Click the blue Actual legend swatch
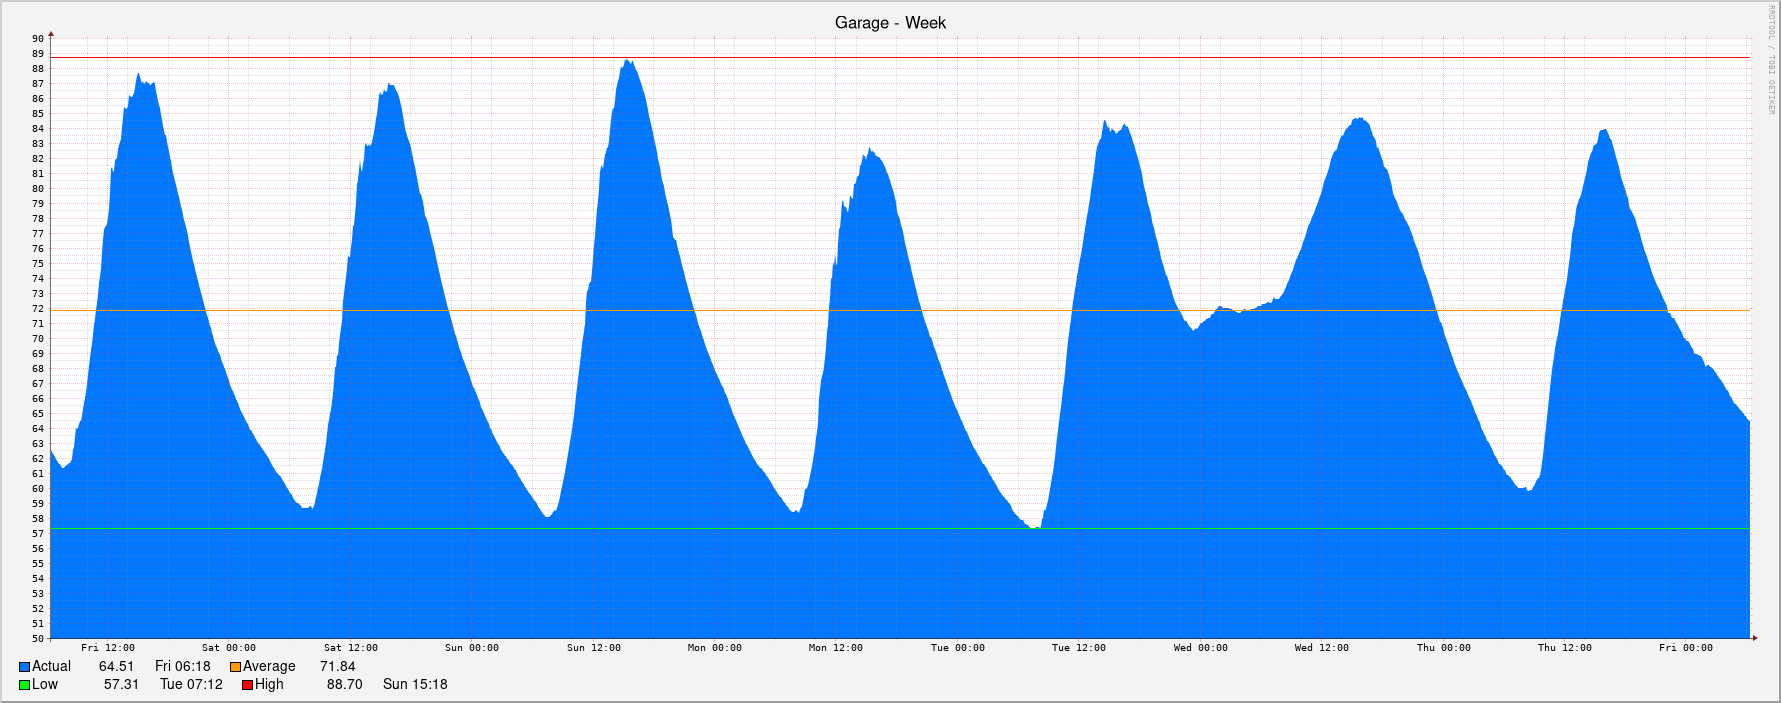 point(24,667)
